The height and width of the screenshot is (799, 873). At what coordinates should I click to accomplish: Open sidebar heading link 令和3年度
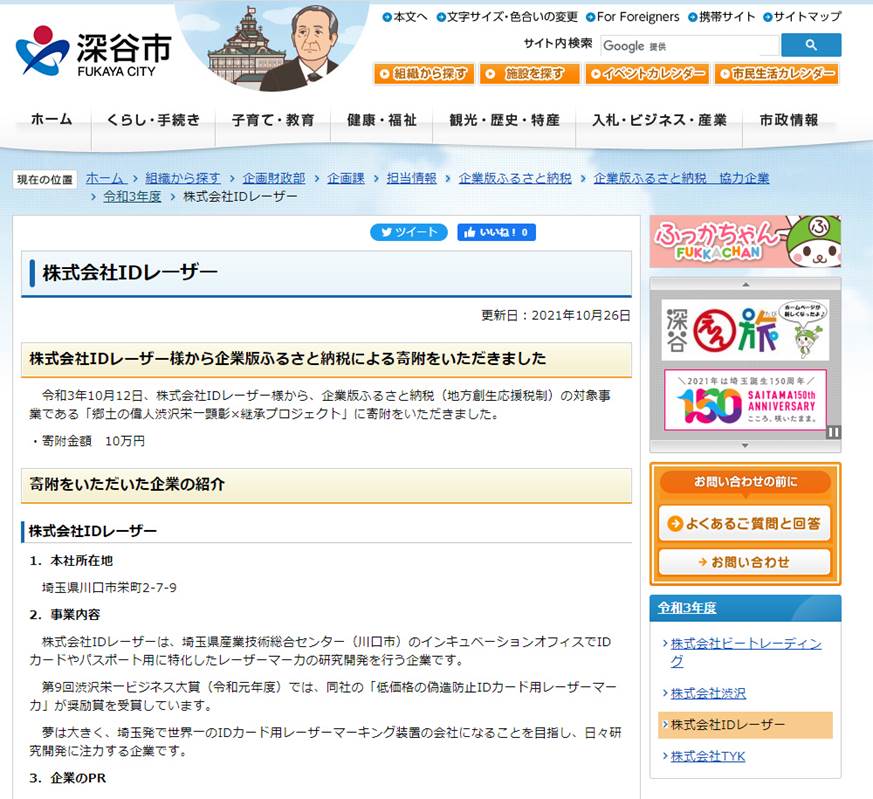687,608
